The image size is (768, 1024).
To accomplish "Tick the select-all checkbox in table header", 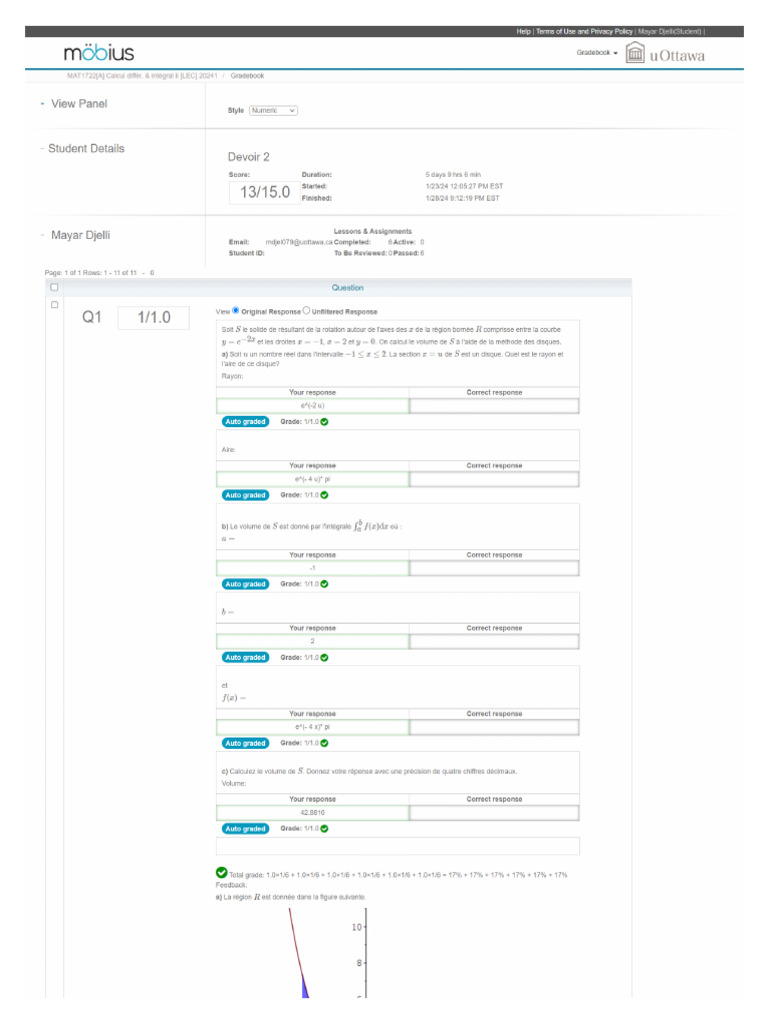I will click(54, 288).
